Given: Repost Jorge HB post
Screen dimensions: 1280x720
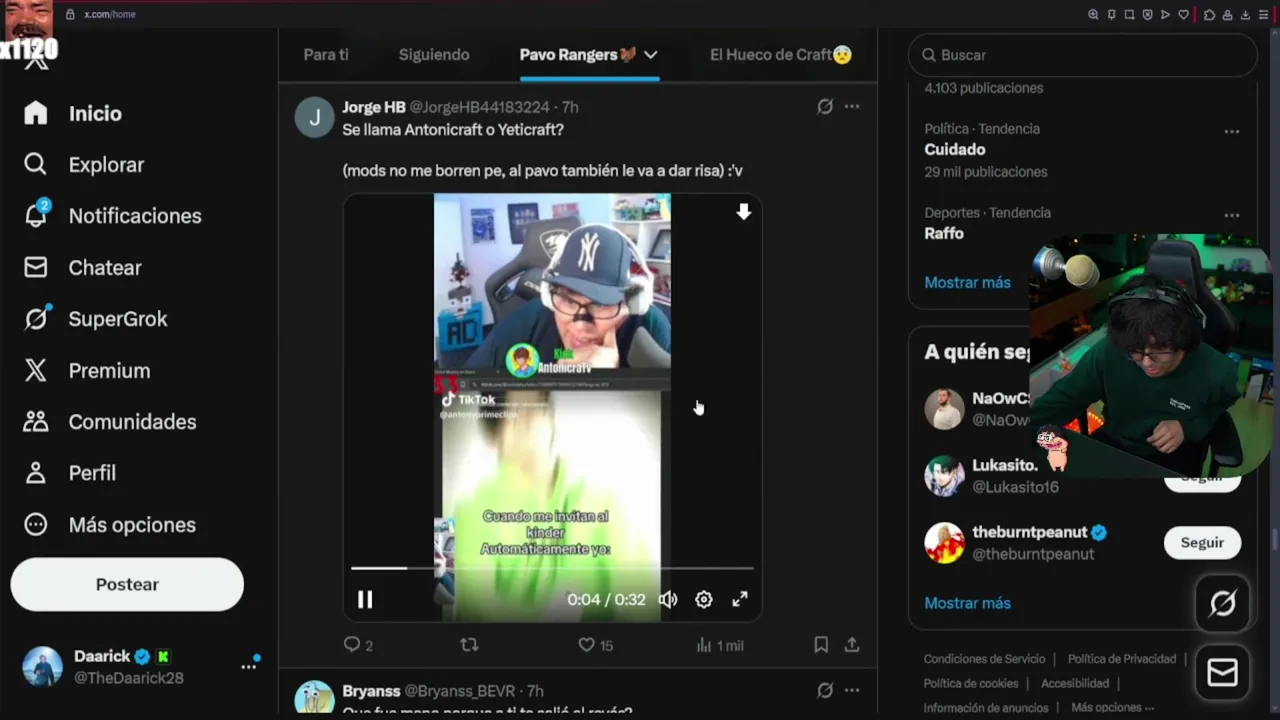Looking at the screenshot, I should tap(469, 645).
